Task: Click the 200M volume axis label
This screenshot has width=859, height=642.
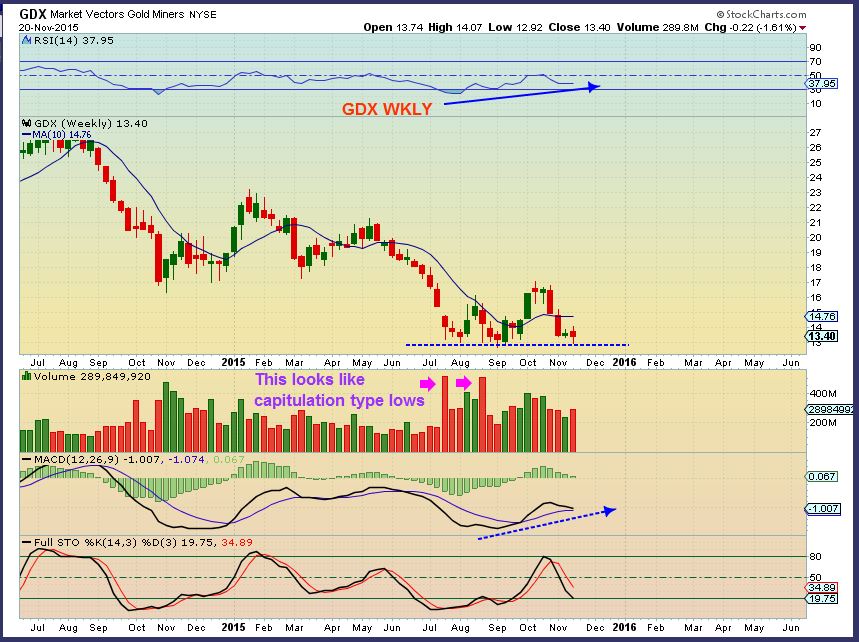Action: pos(823,423)
